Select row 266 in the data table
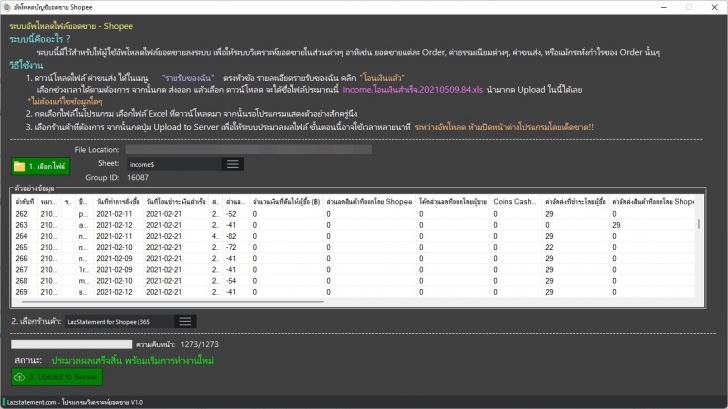The image size is (728, 409). point(354,259)
